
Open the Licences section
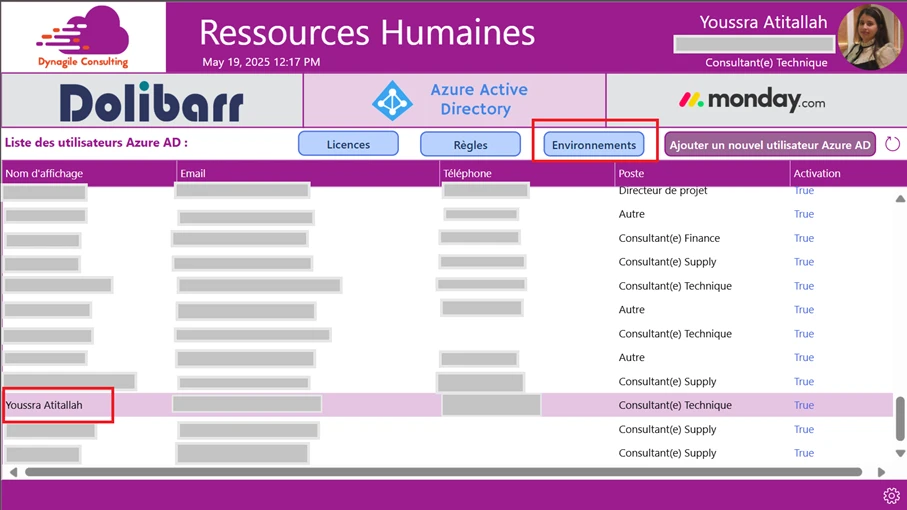click(348, 145)
